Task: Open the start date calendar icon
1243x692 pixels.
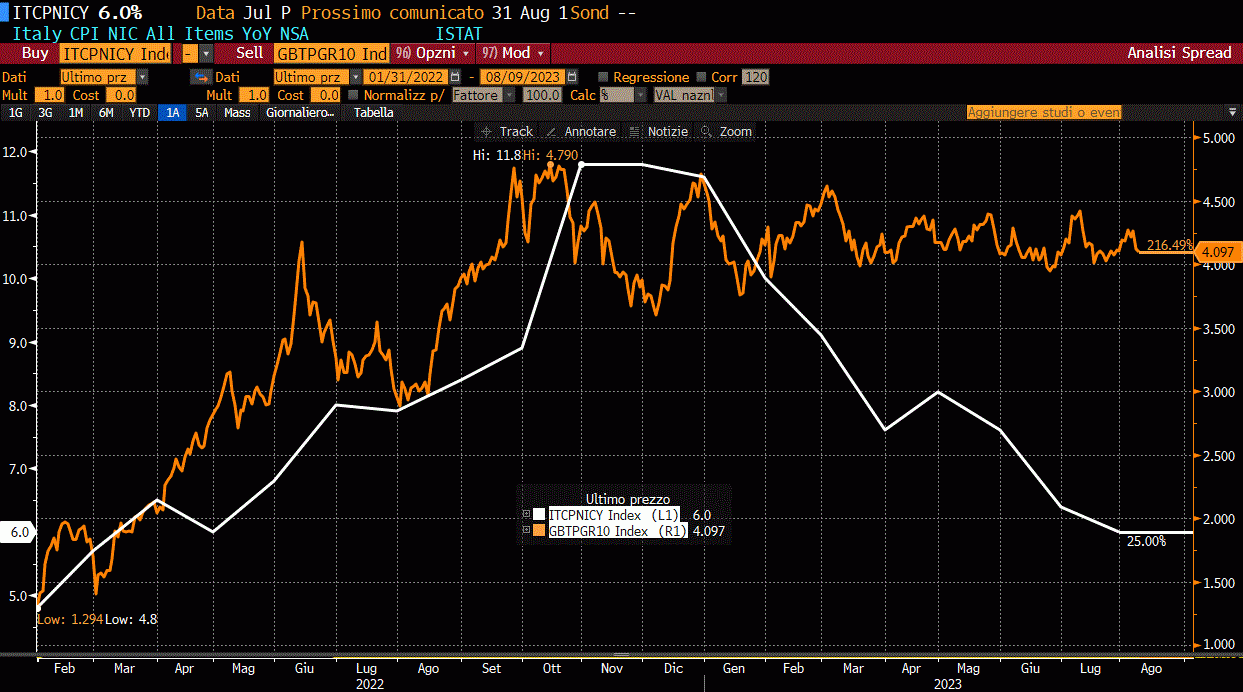Action: (x=456, y=77)
